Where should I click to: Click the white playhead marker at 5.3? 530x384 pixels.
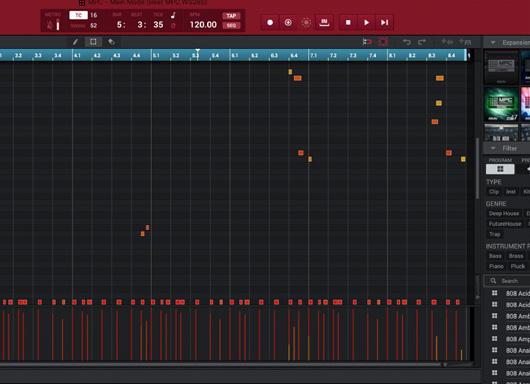pyautogui.click(x=197, y=51)
